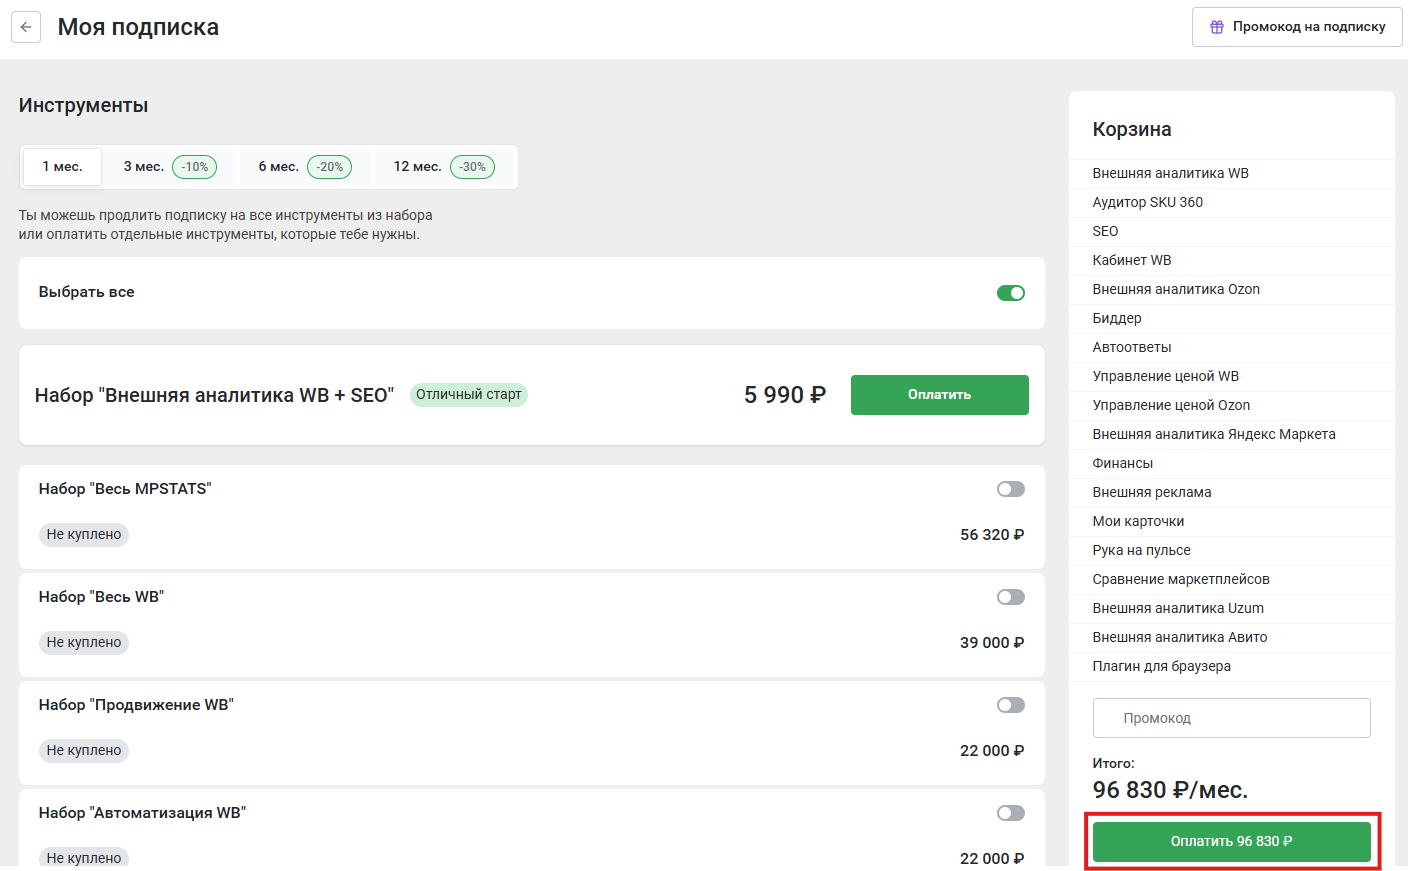Select the 12 мес. period tab

pos(445,167)
